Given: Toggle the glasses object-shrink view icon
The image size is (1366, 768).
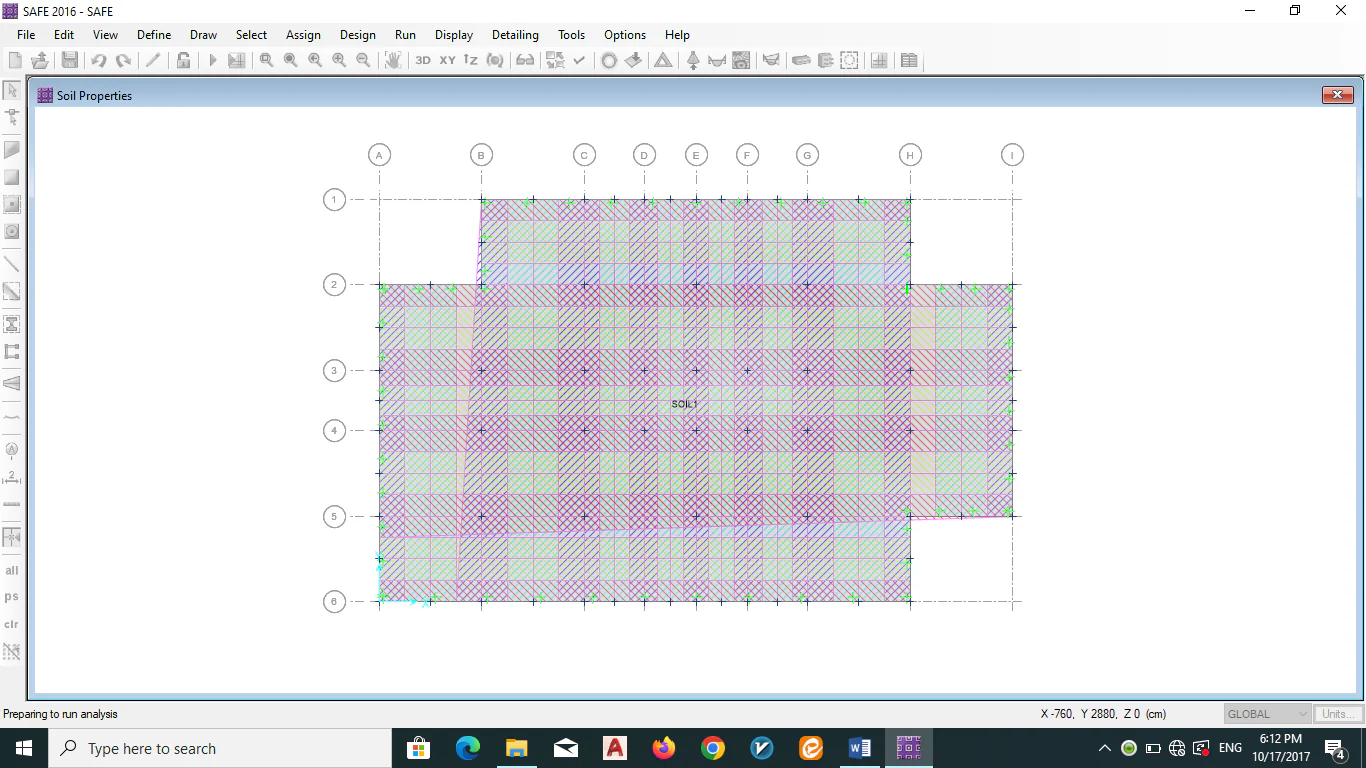Looking at the screenshot, I should coord(524,60).
